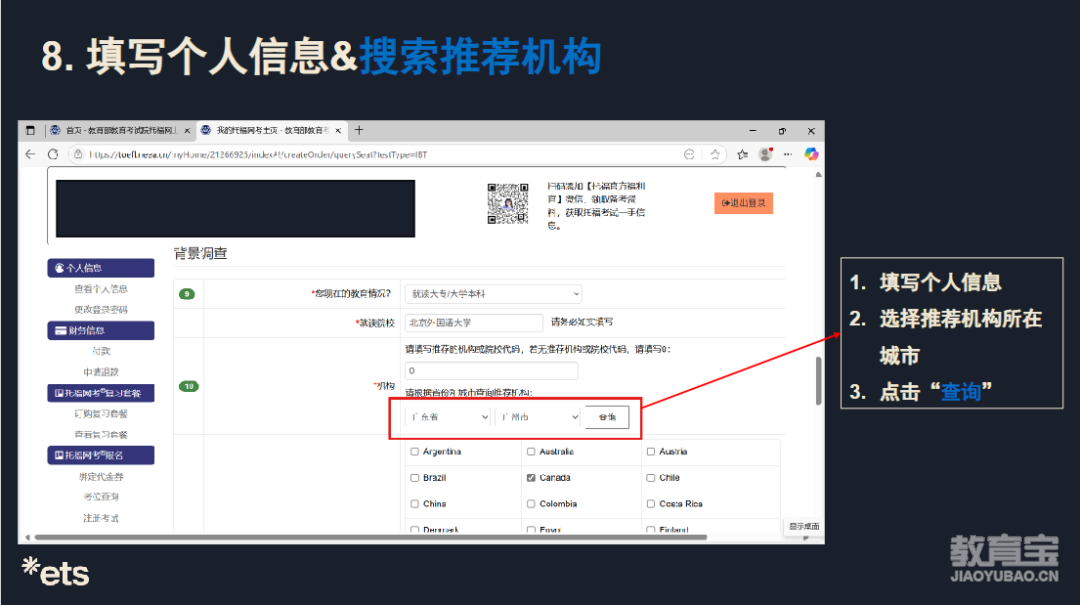The height and width of the screenshot is (605, 1080).
Task: Check the China checkbox
Action: (x=415, y=504)
